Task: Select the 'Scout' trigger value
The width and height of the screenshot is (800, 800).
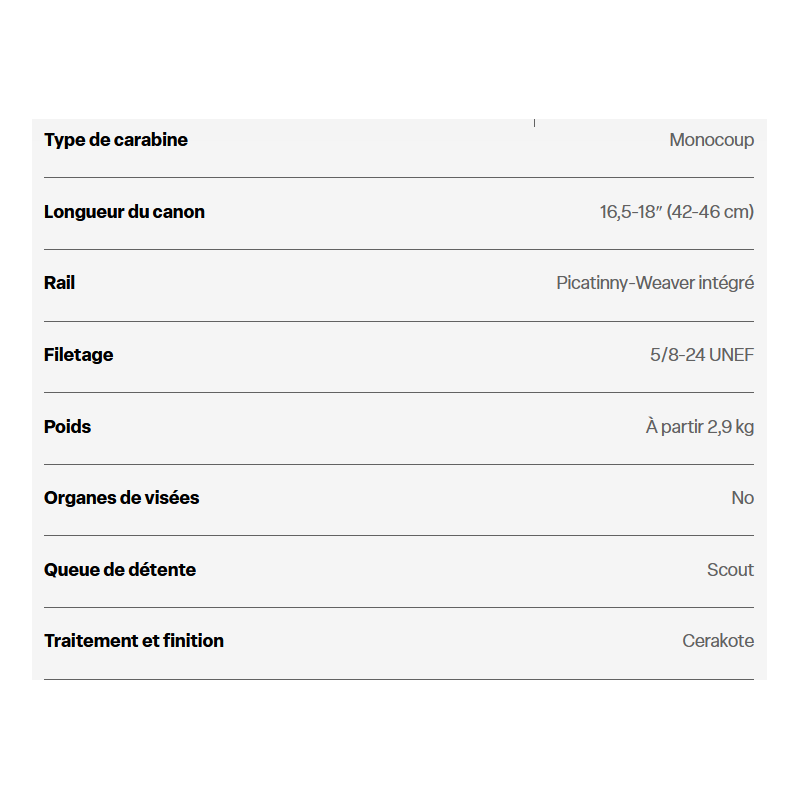Action: click(730, 569)
